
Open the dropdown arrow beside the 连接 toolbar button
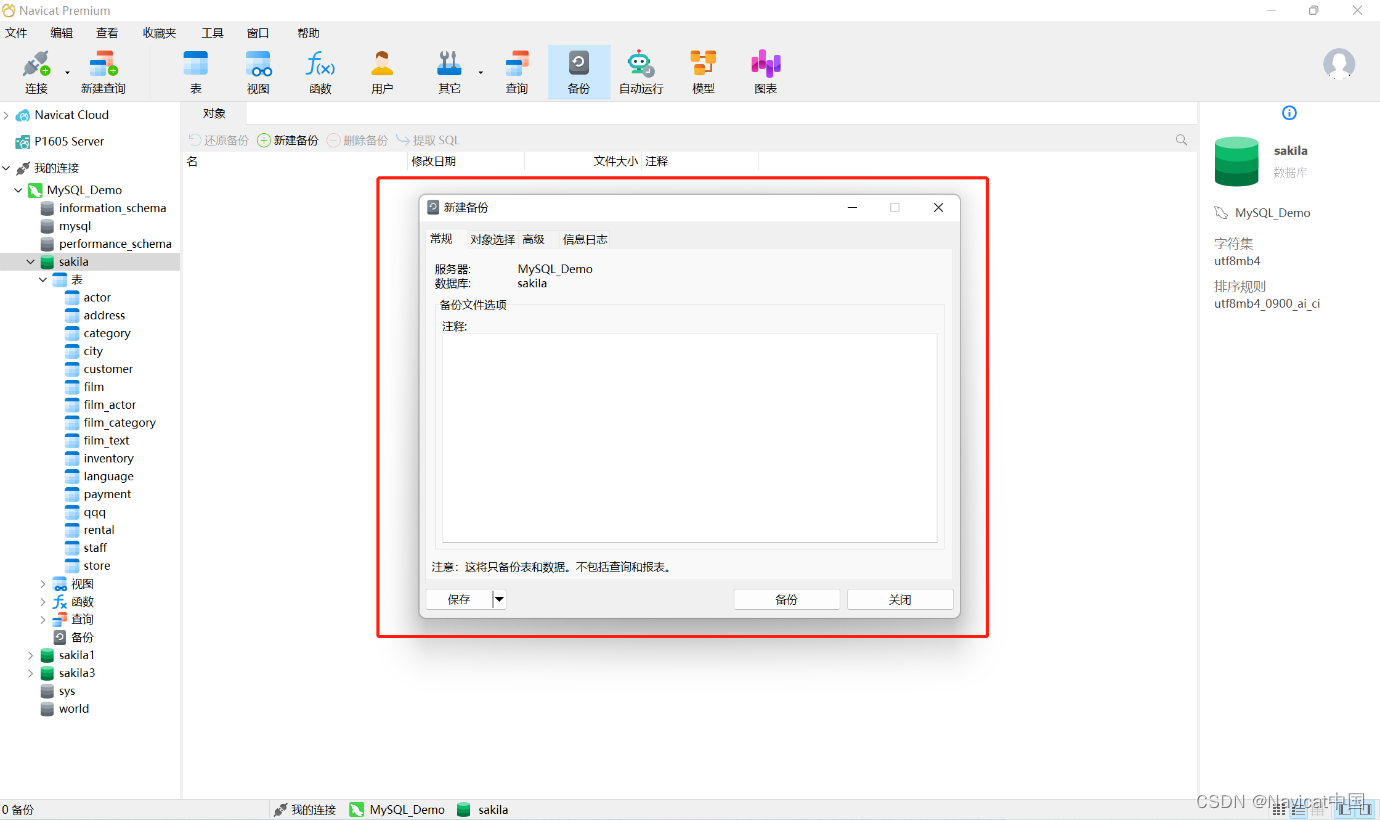(x=68, y=72)
